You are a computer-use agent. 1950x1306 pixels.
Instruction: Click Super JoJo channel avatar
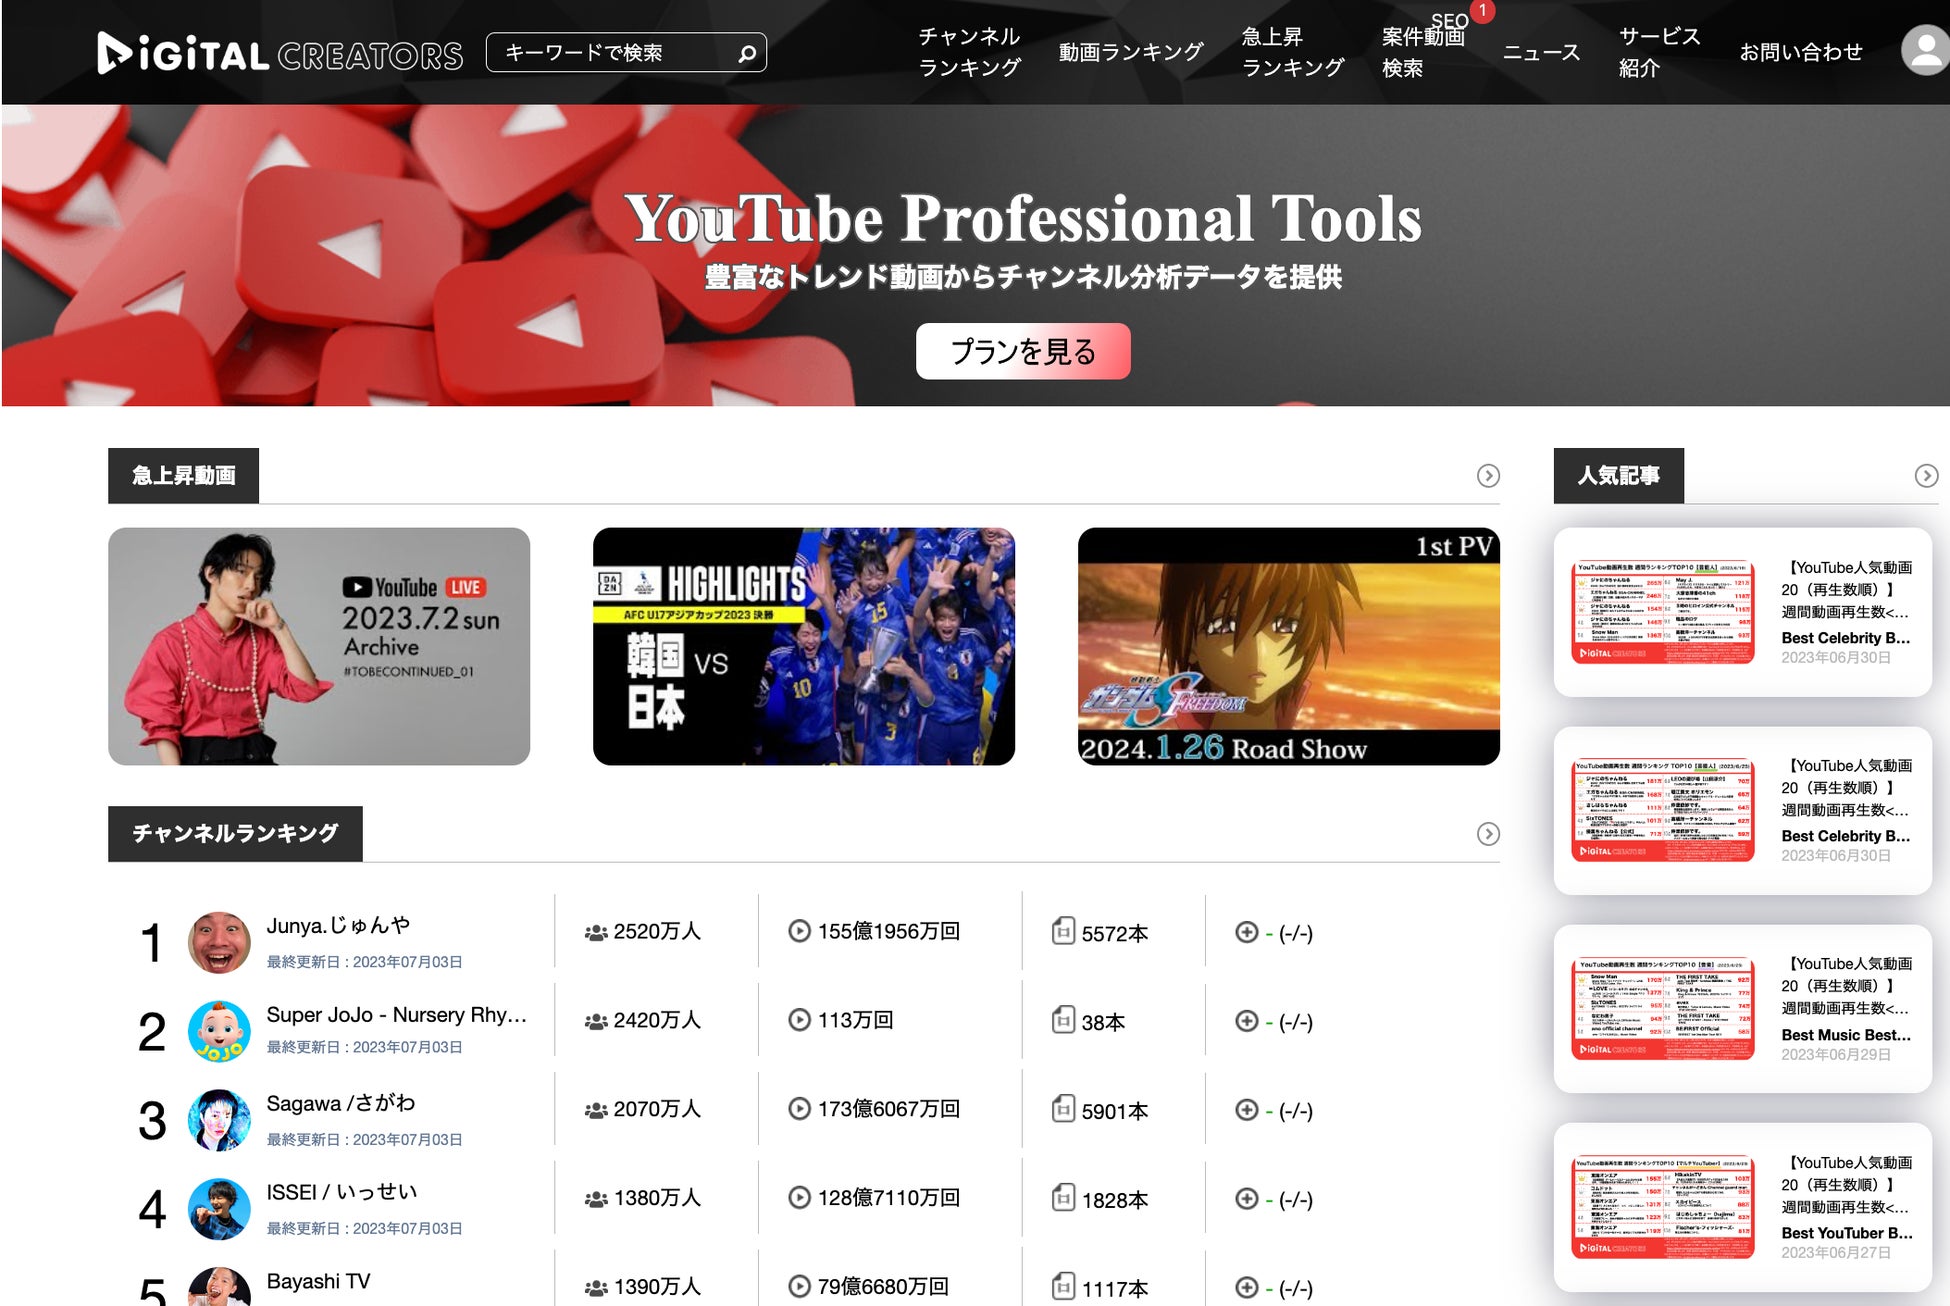point(219,1031)
